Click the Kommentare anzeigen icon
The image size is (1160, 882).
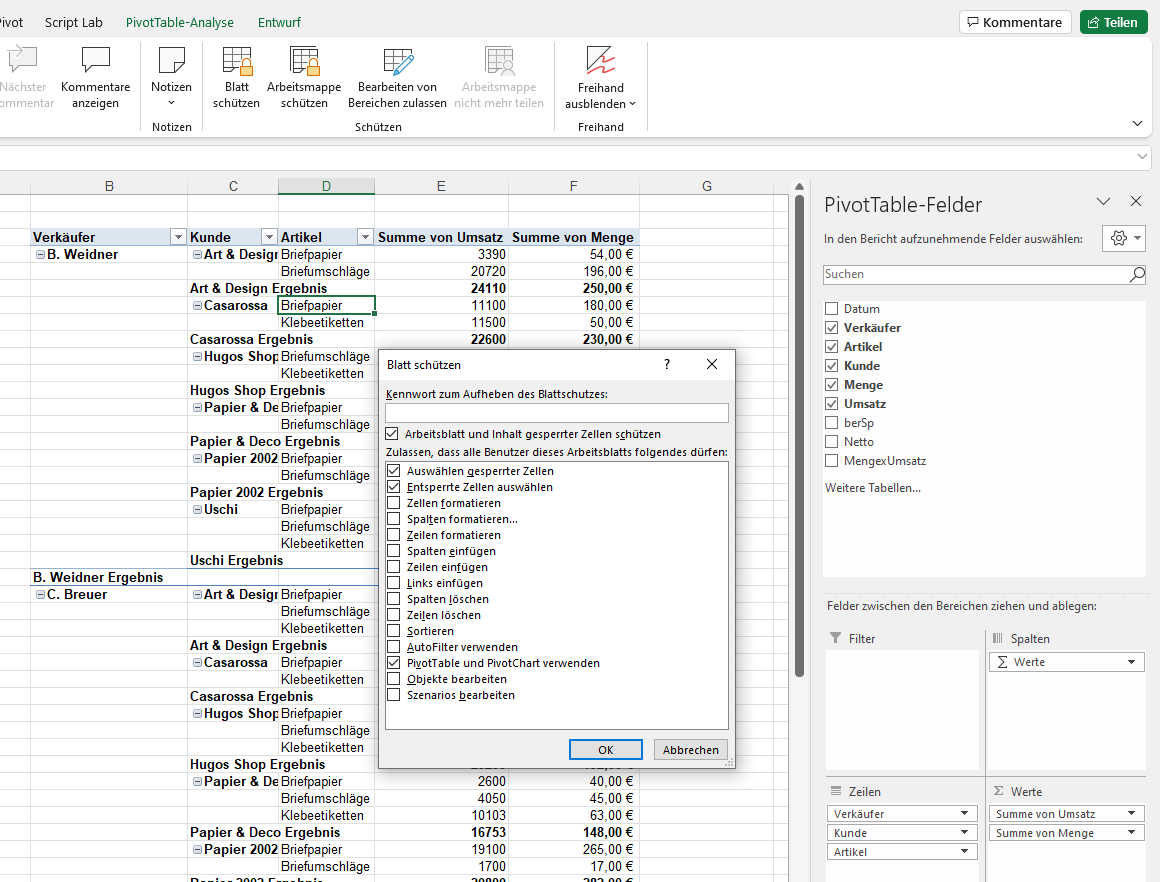click(x=96, y=77)
